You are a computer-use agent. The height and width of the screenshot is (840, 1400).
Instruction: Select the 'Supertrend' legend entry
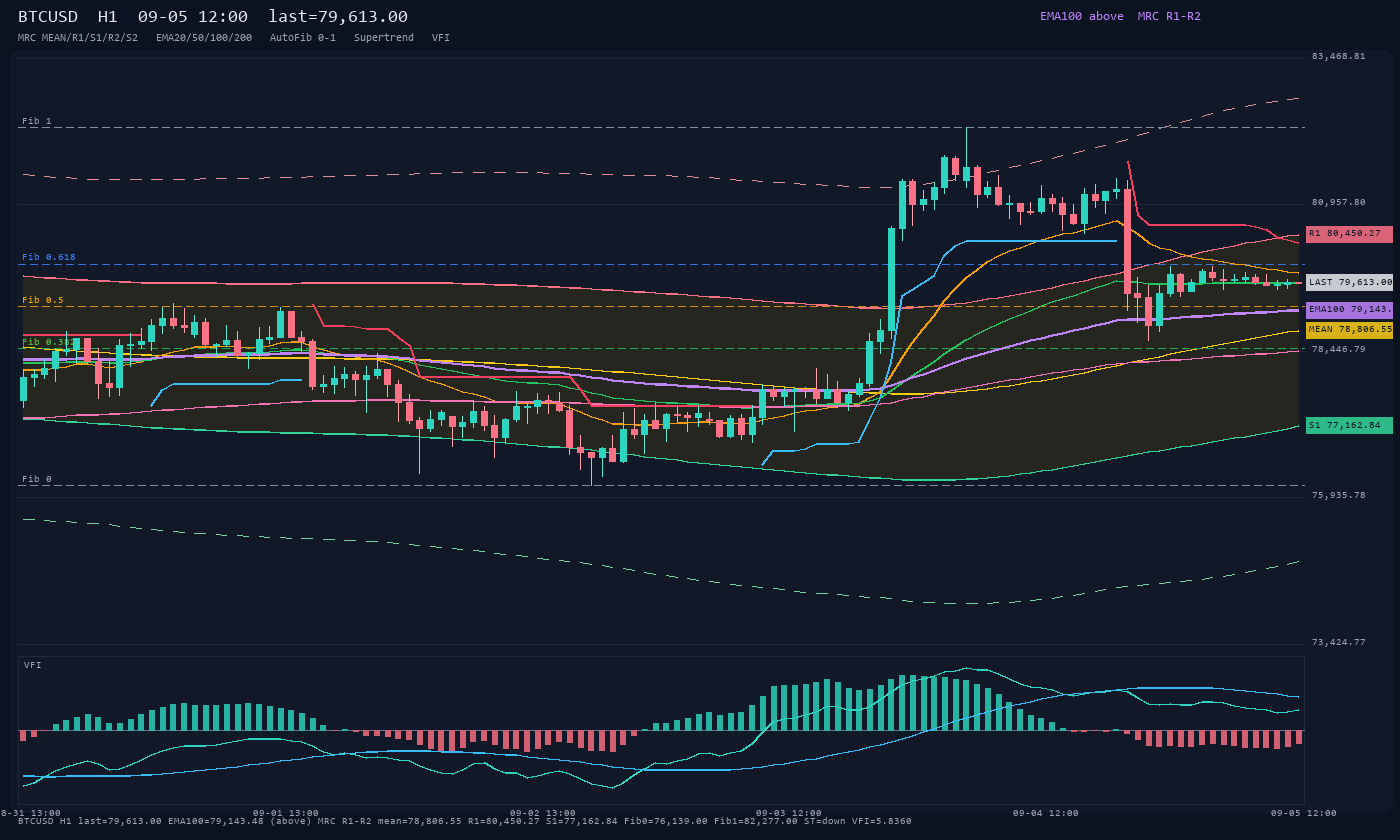coord(384,38)
